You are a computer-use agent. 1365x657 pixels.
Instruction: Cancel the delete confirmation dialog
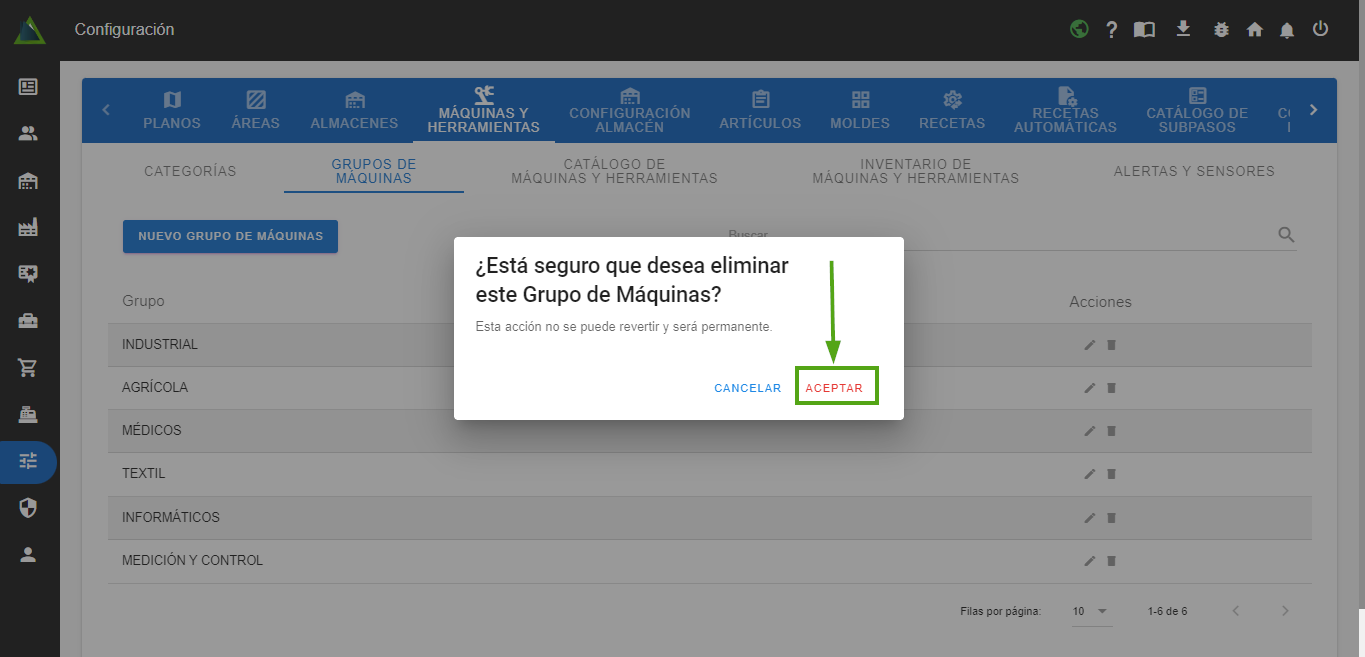(x=747, y=388)
